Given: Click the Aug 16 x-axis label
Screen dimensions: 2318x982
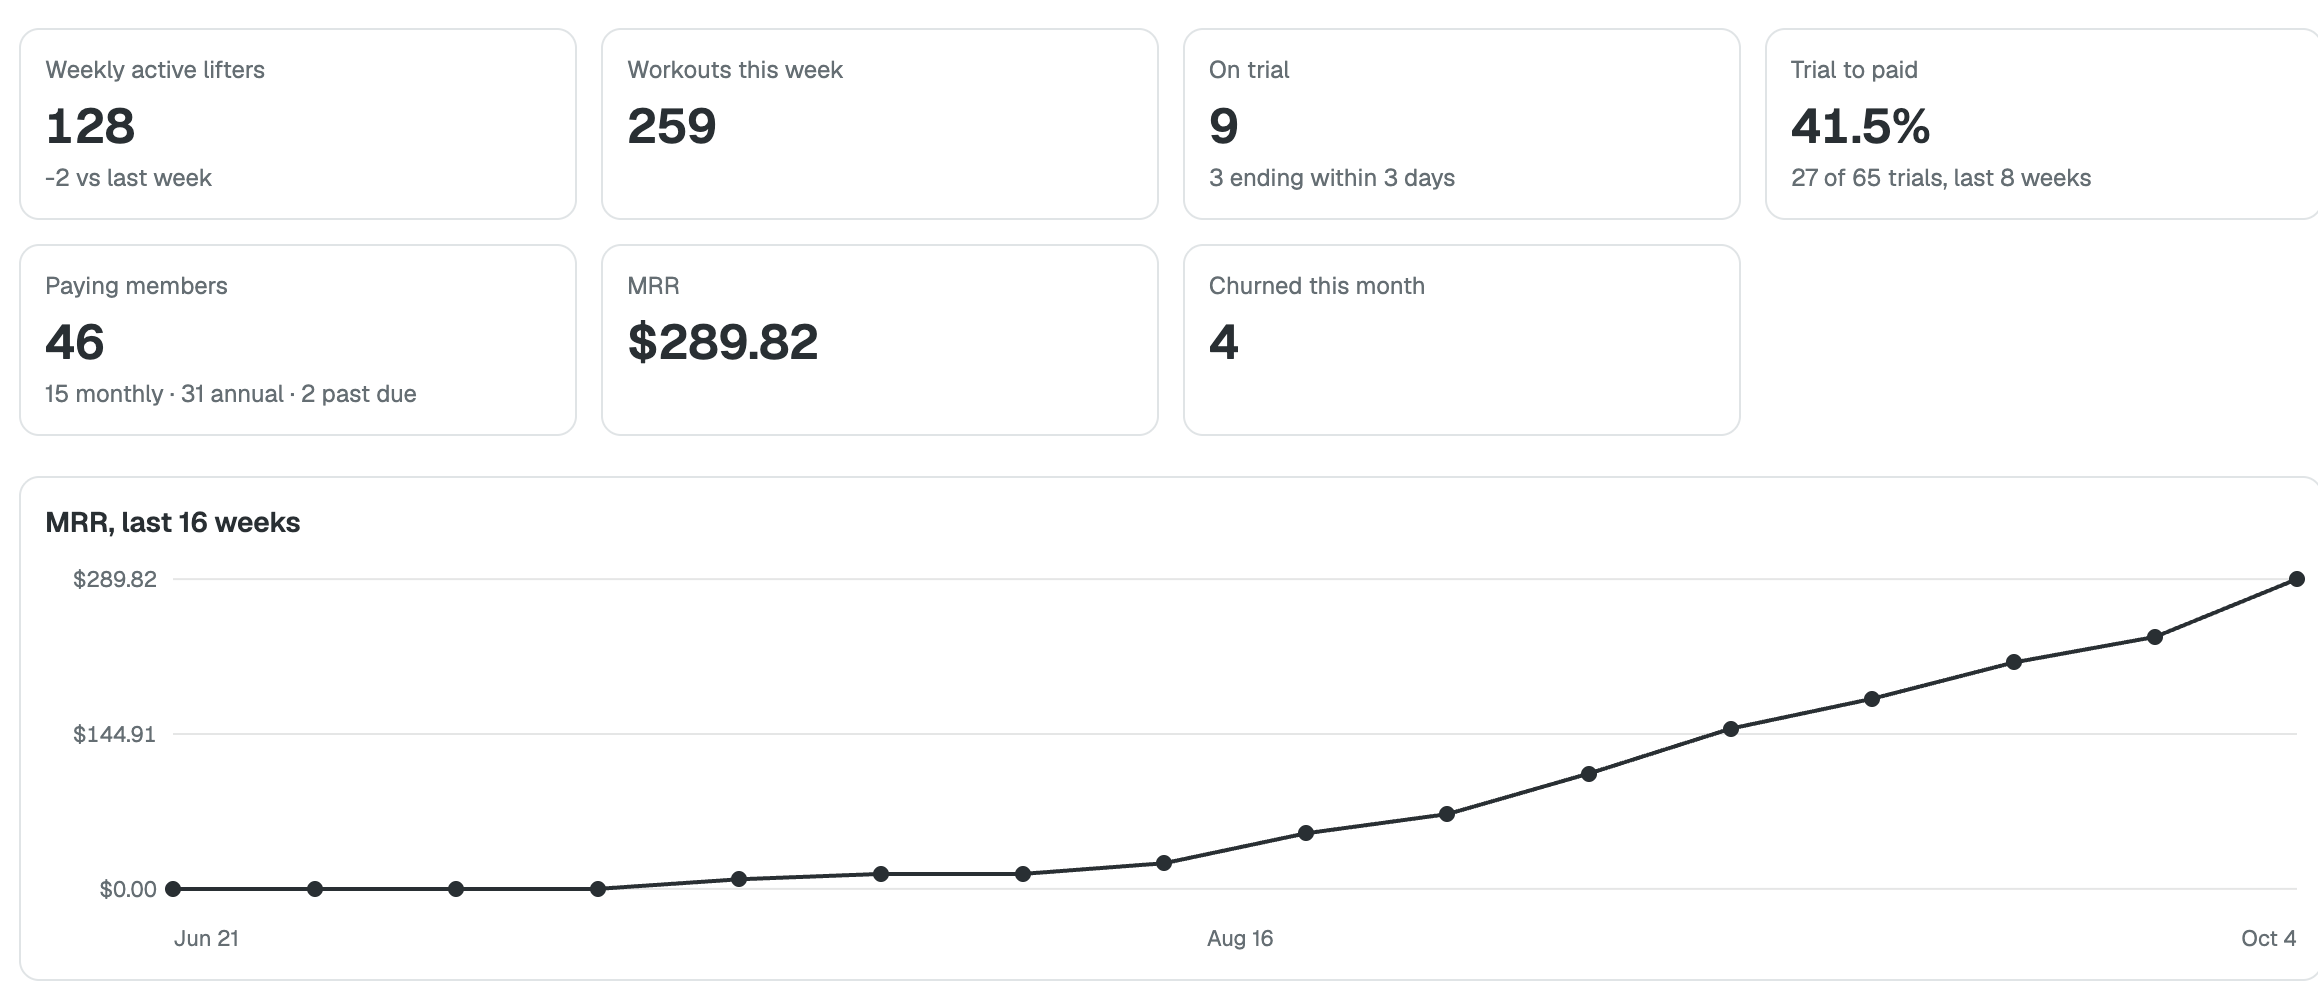Looking at the screenshot, I should [1240, 938].
